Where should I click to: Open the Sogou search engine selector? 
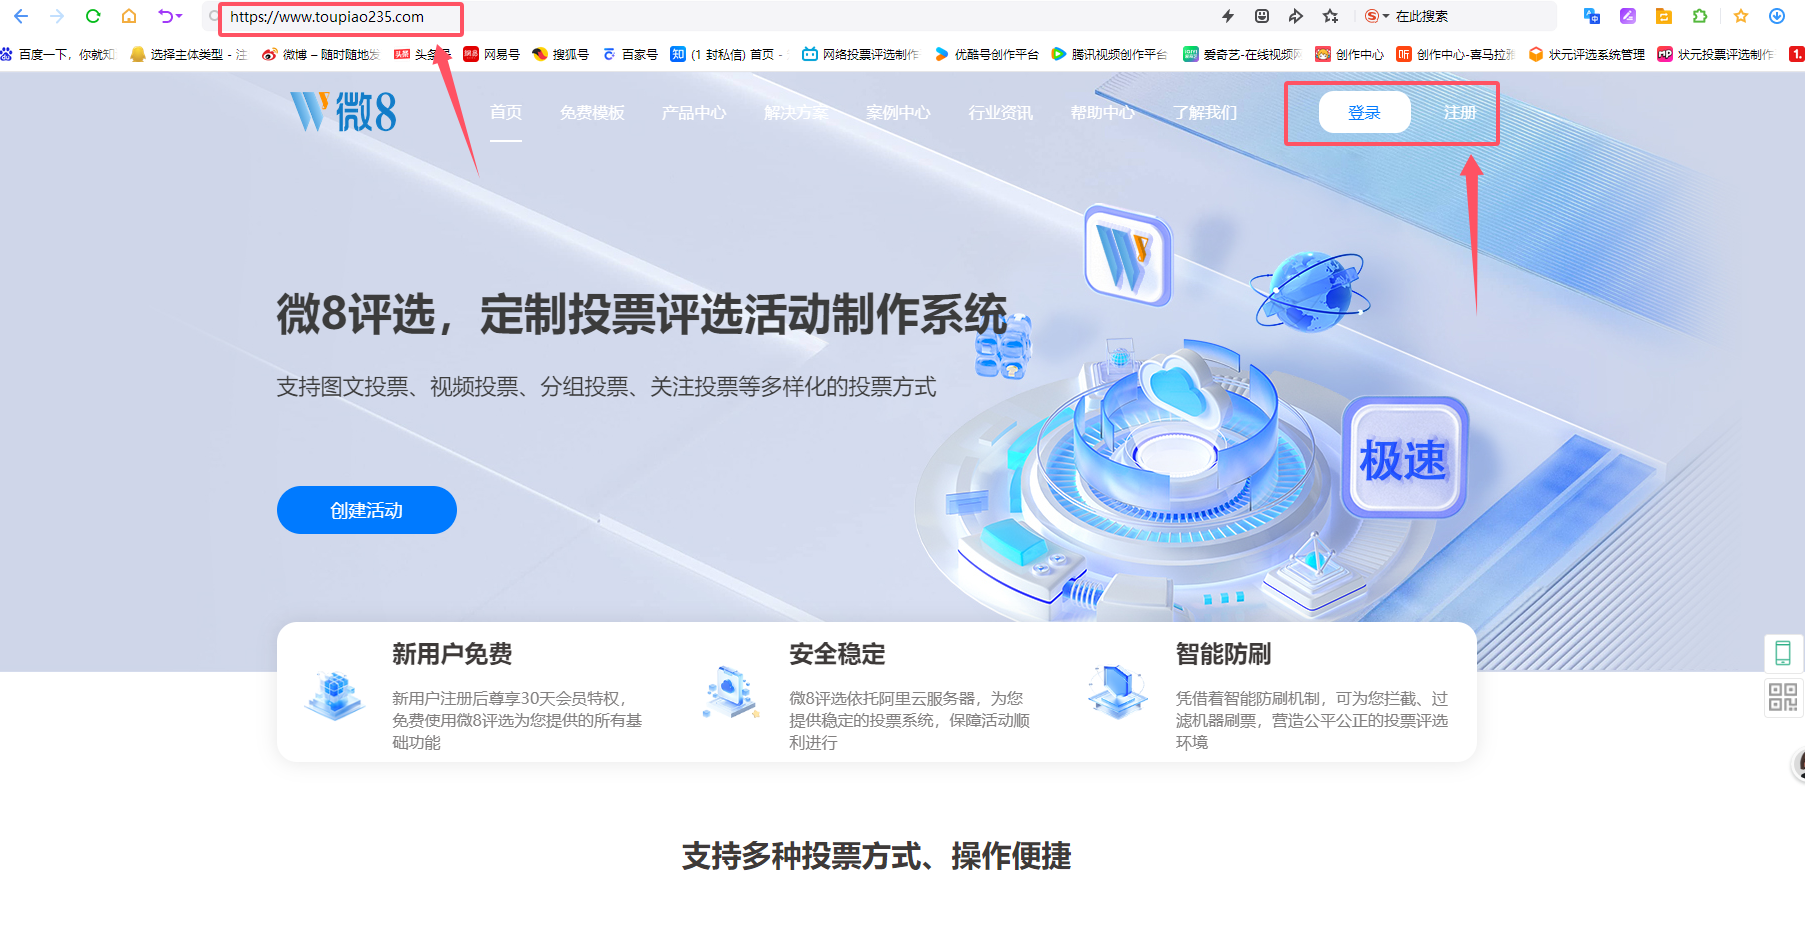pyautogui.click(x=1377, y=16)
